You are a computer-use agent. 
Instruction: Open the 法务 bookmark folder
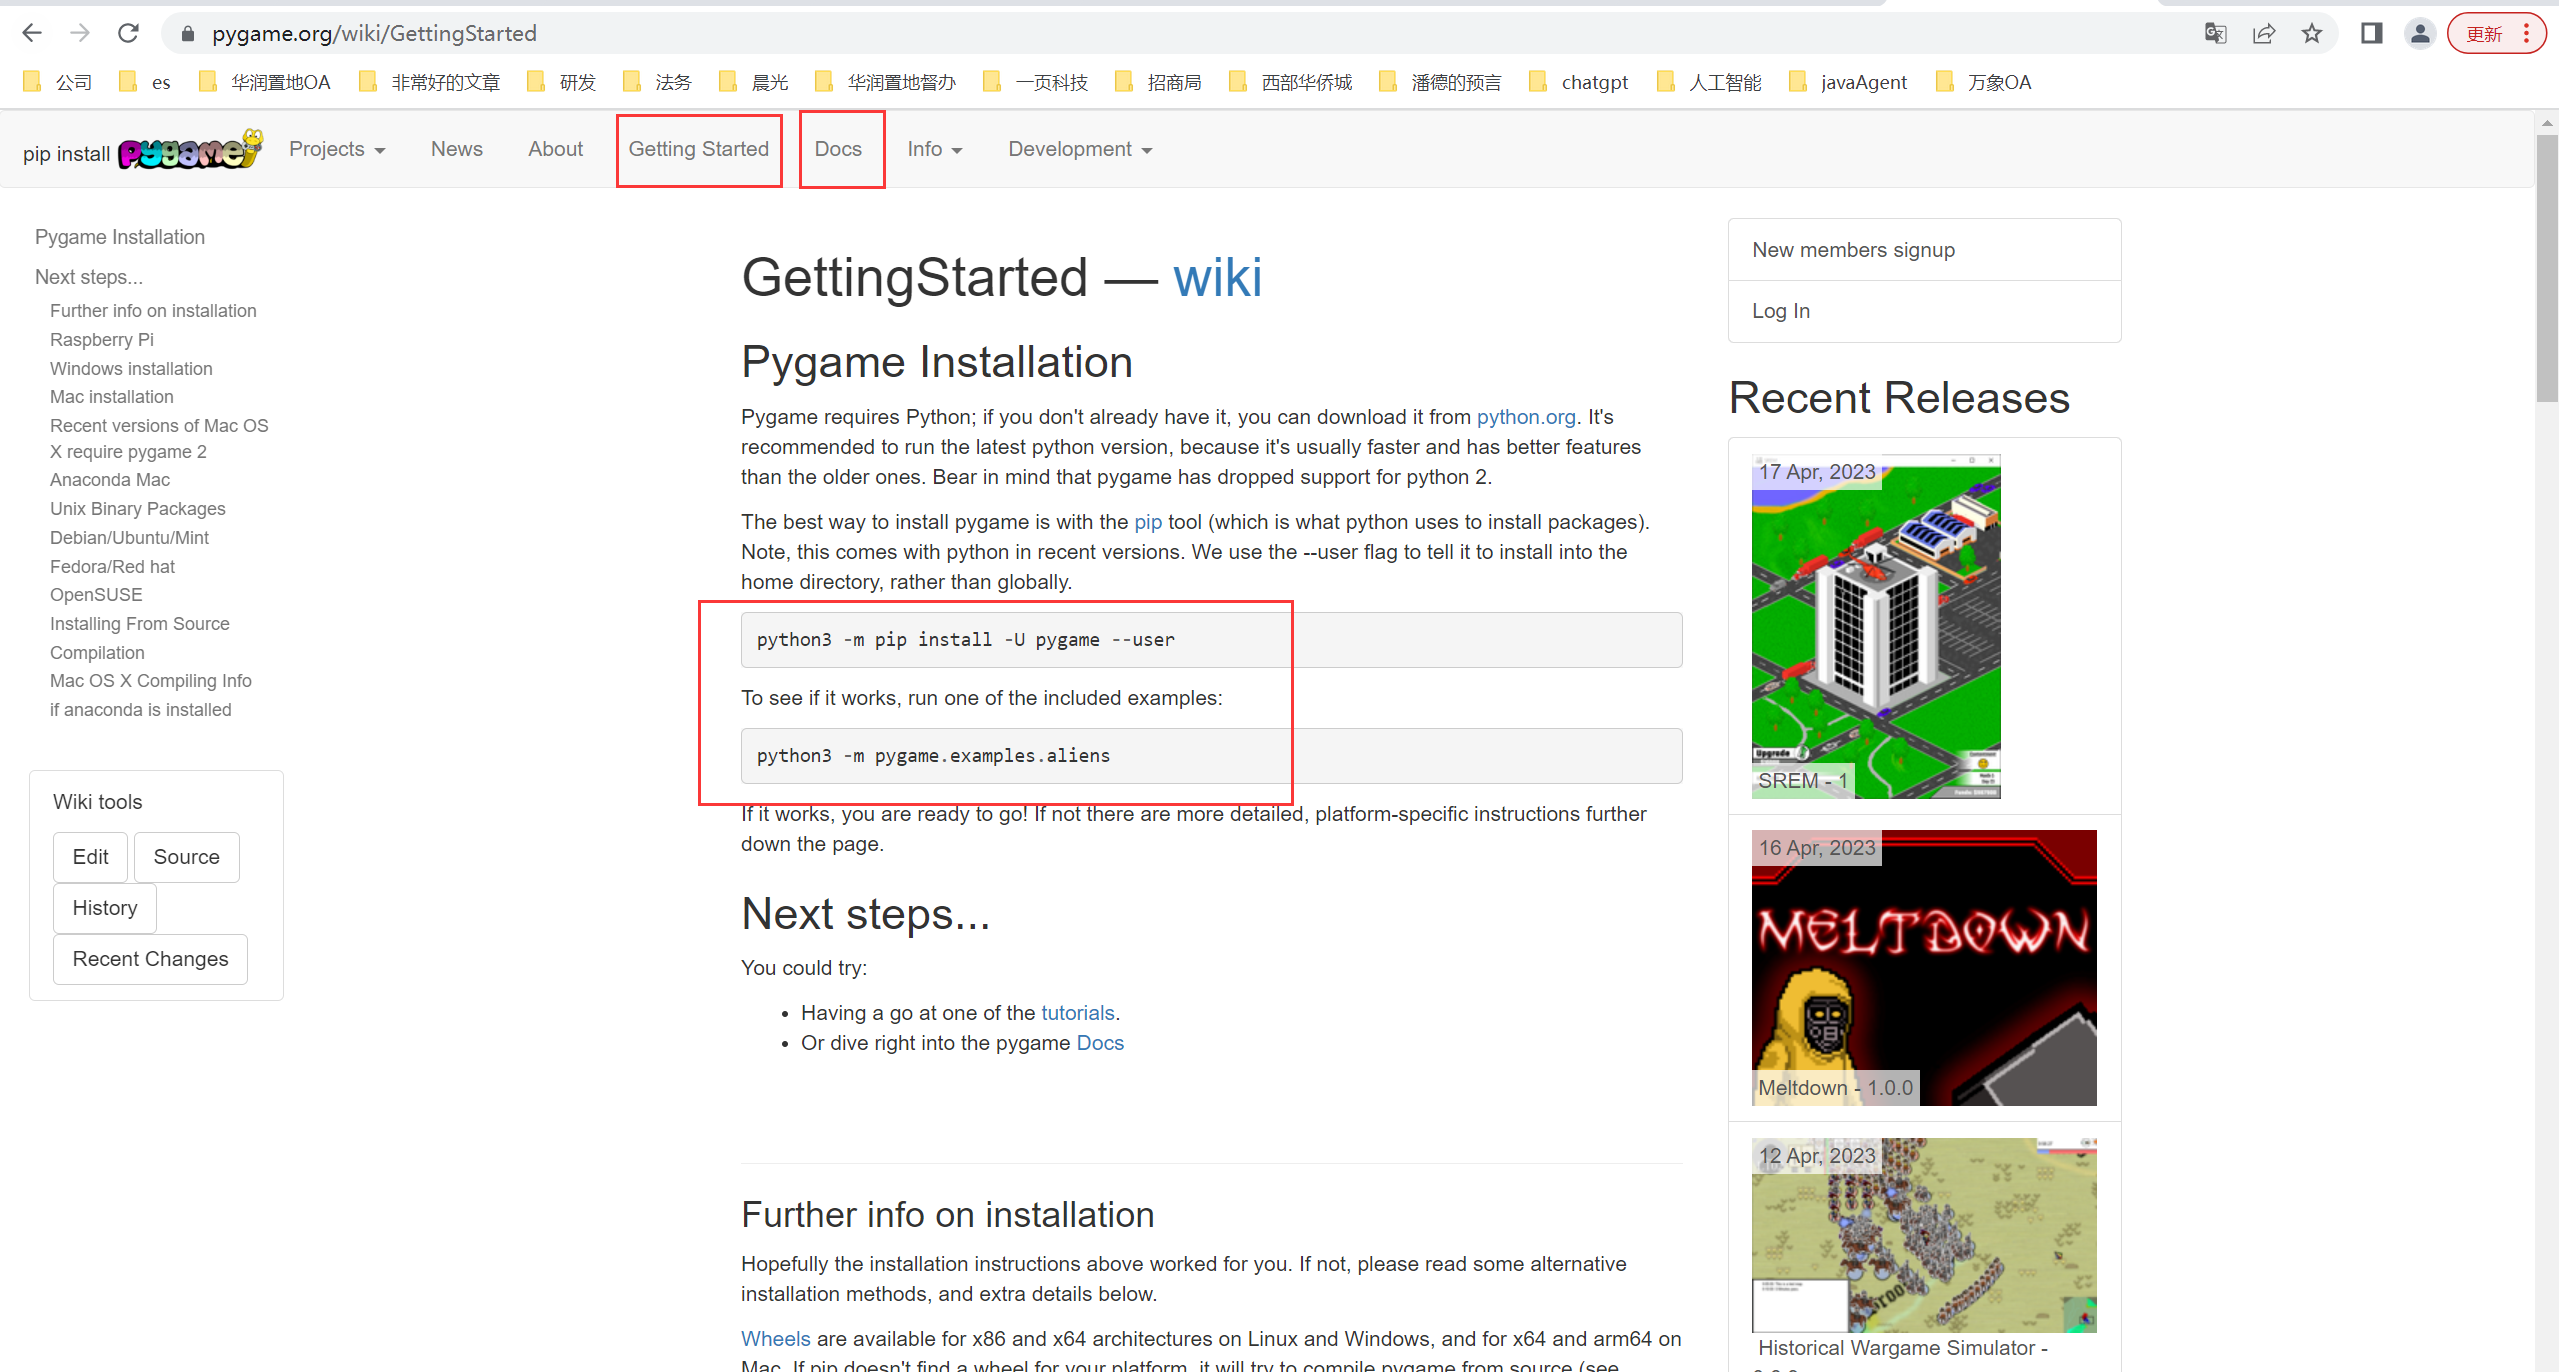coord(658,82)
